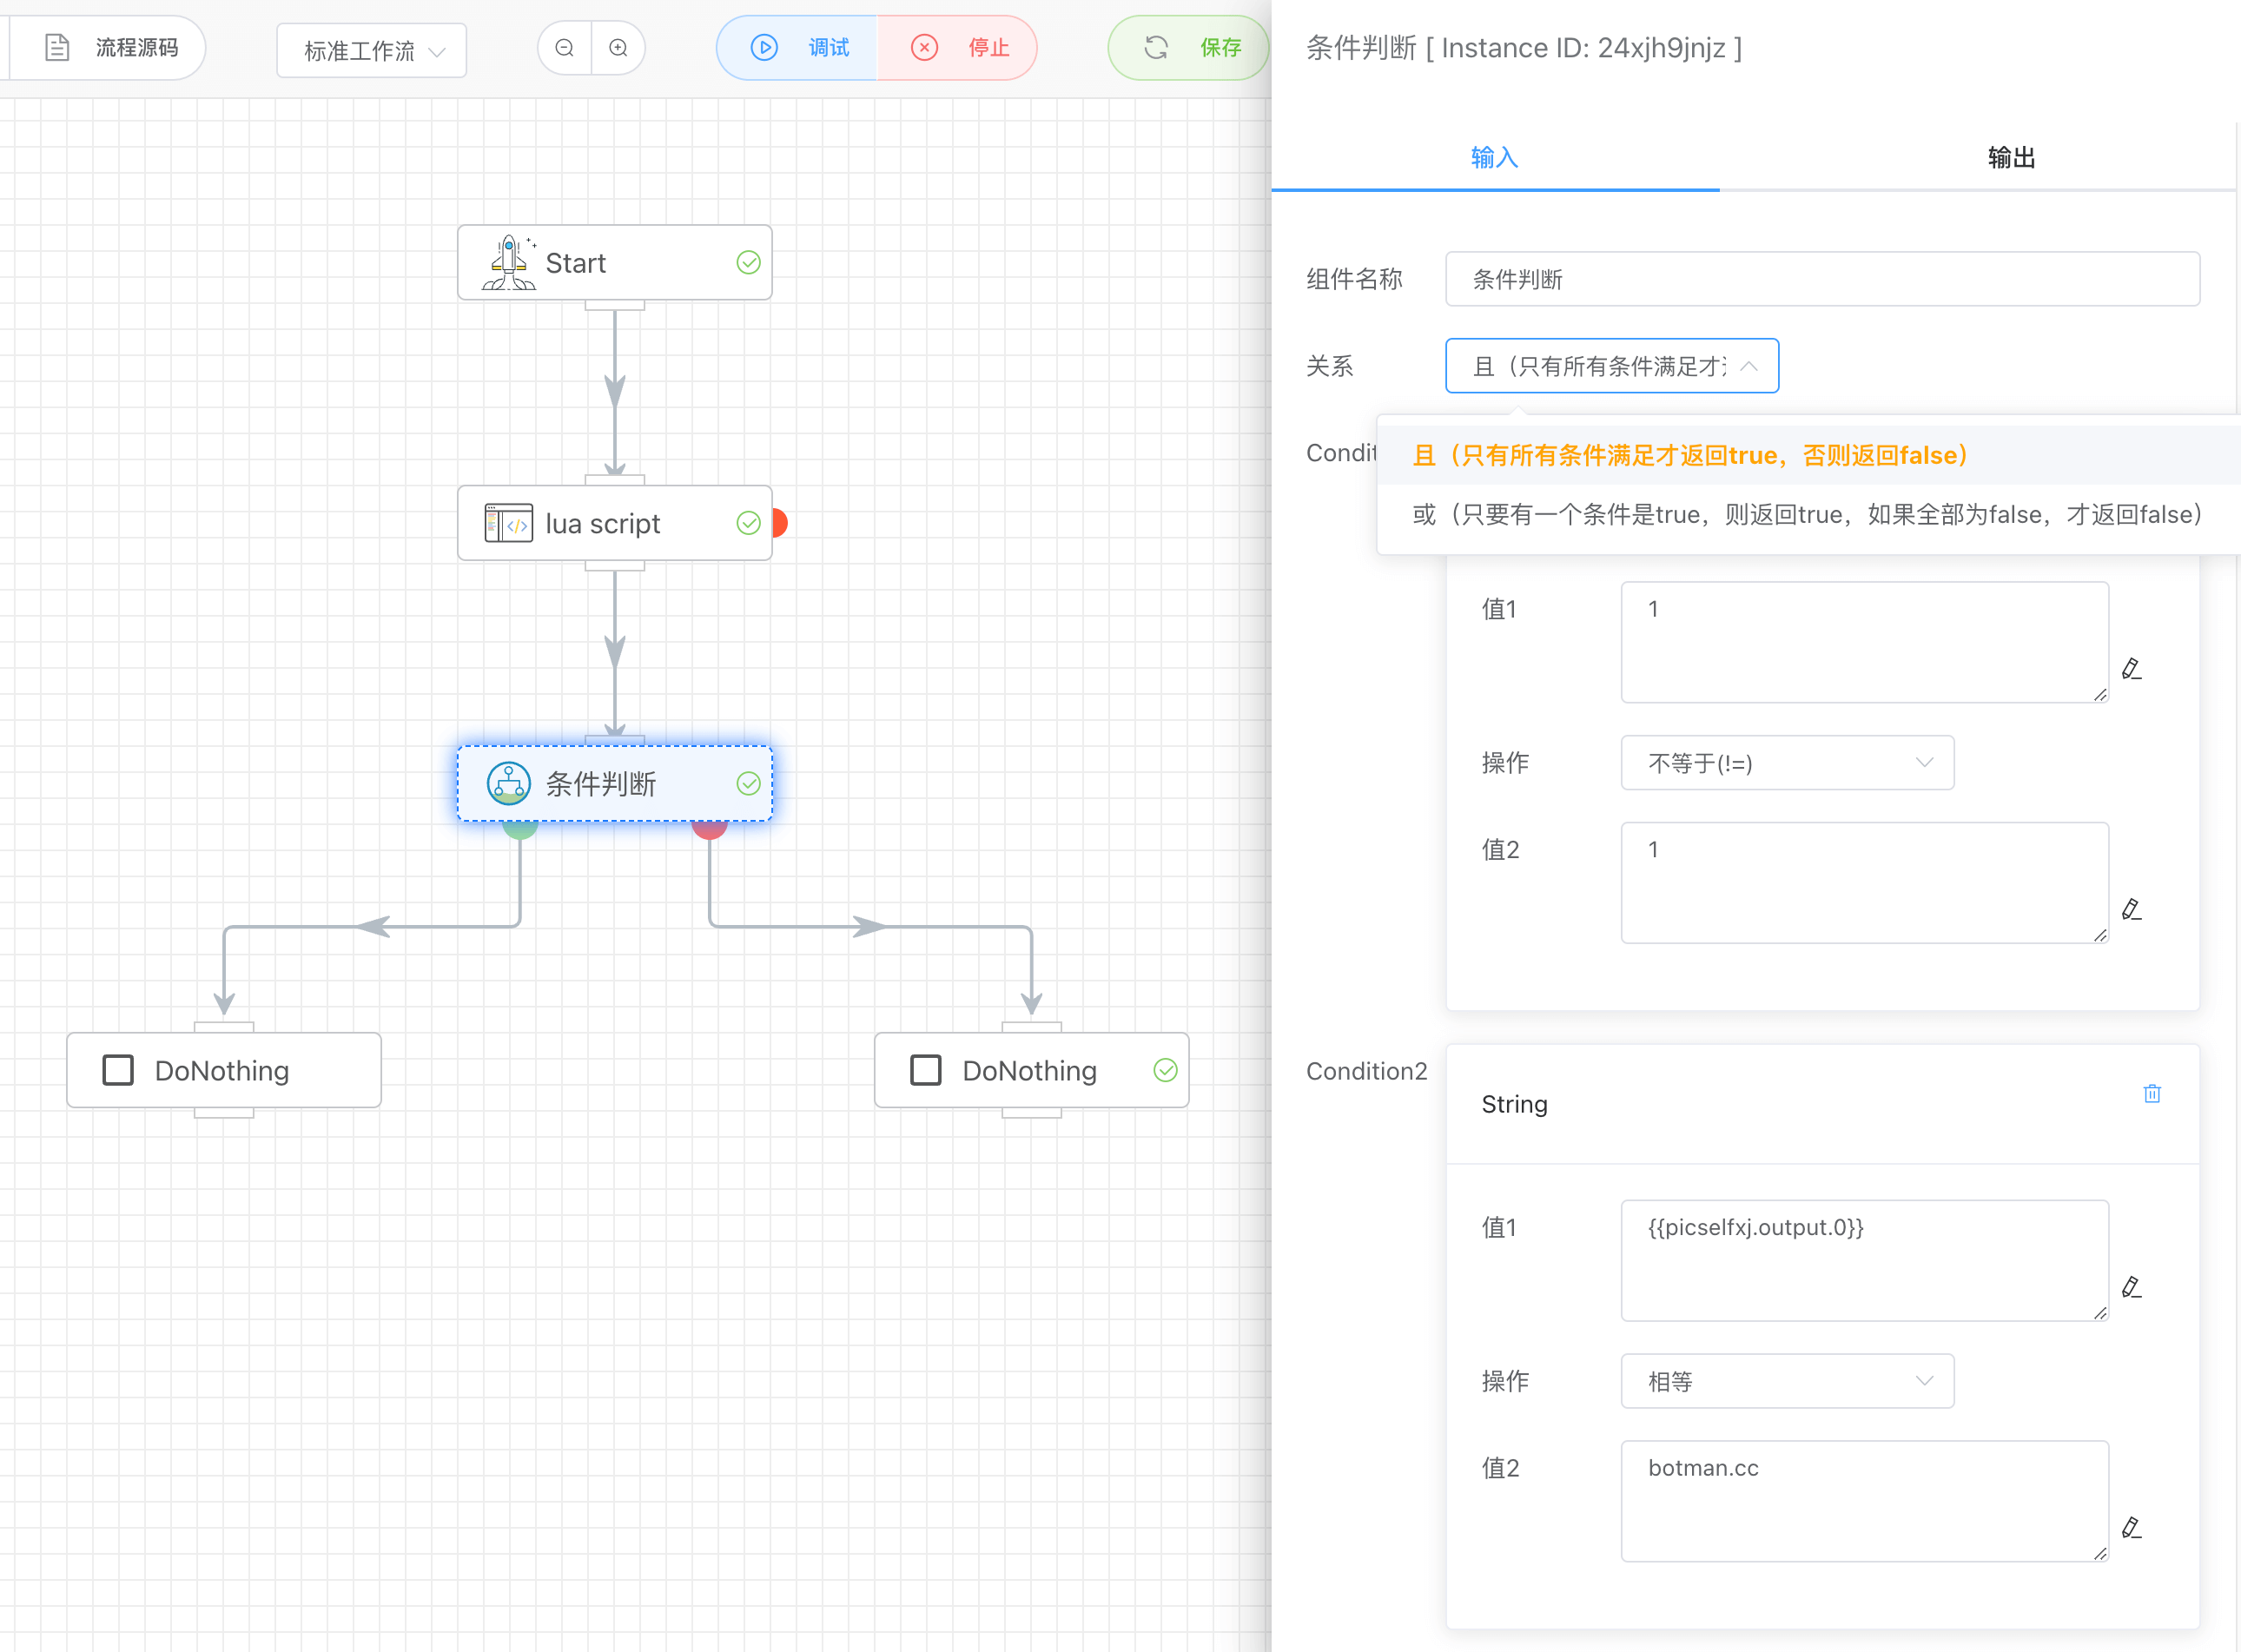The width and height of the screenshot is (2241, 1652).
Task: Click the edit pencil beside botman.cc value
Action: 2131,1528
